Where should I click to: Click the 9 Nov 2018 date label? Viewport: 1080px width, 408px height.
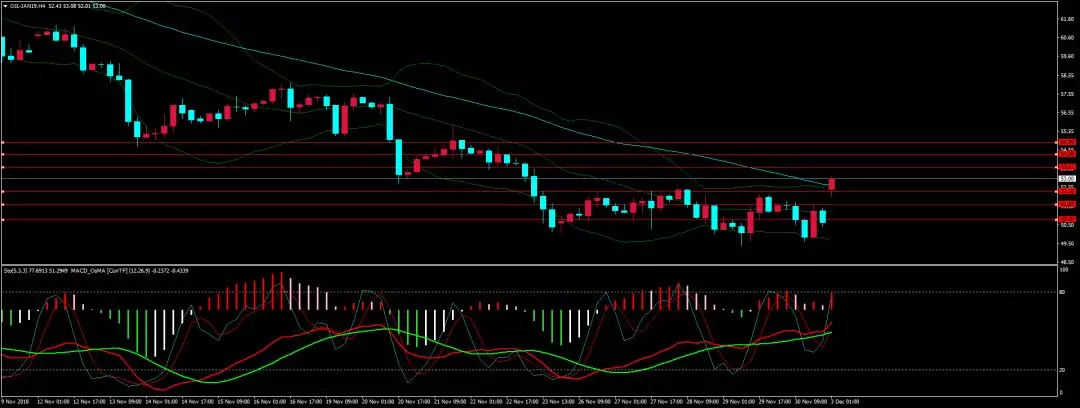14,403
